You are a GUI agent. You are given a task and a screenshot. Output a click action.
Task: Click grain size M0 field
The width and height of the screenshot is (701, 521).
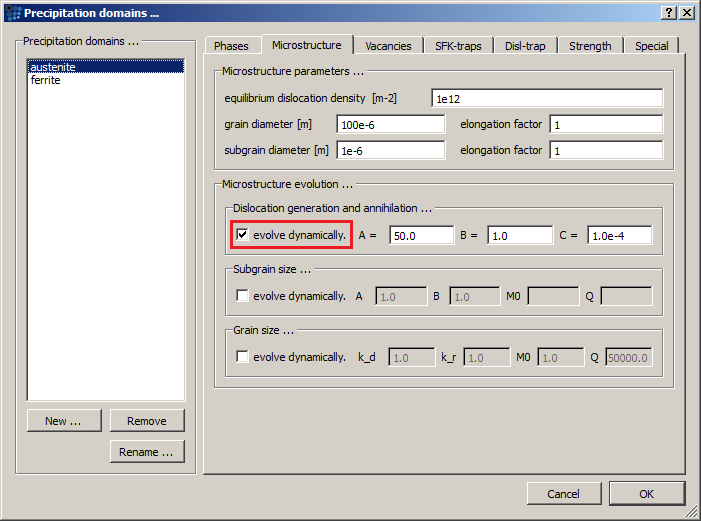(x=561, y=357)
